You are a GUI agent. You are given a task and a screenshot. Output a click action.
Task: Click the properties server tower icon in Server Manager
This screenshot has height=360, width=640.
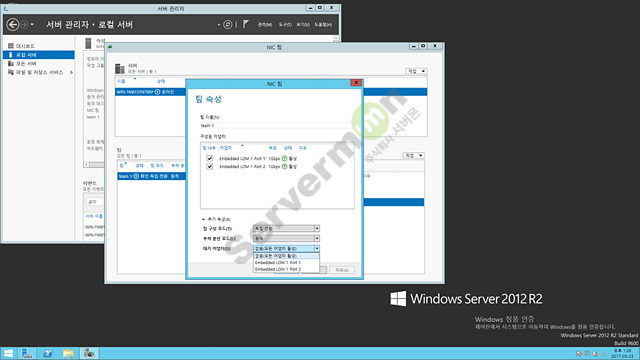coord(88,43)
